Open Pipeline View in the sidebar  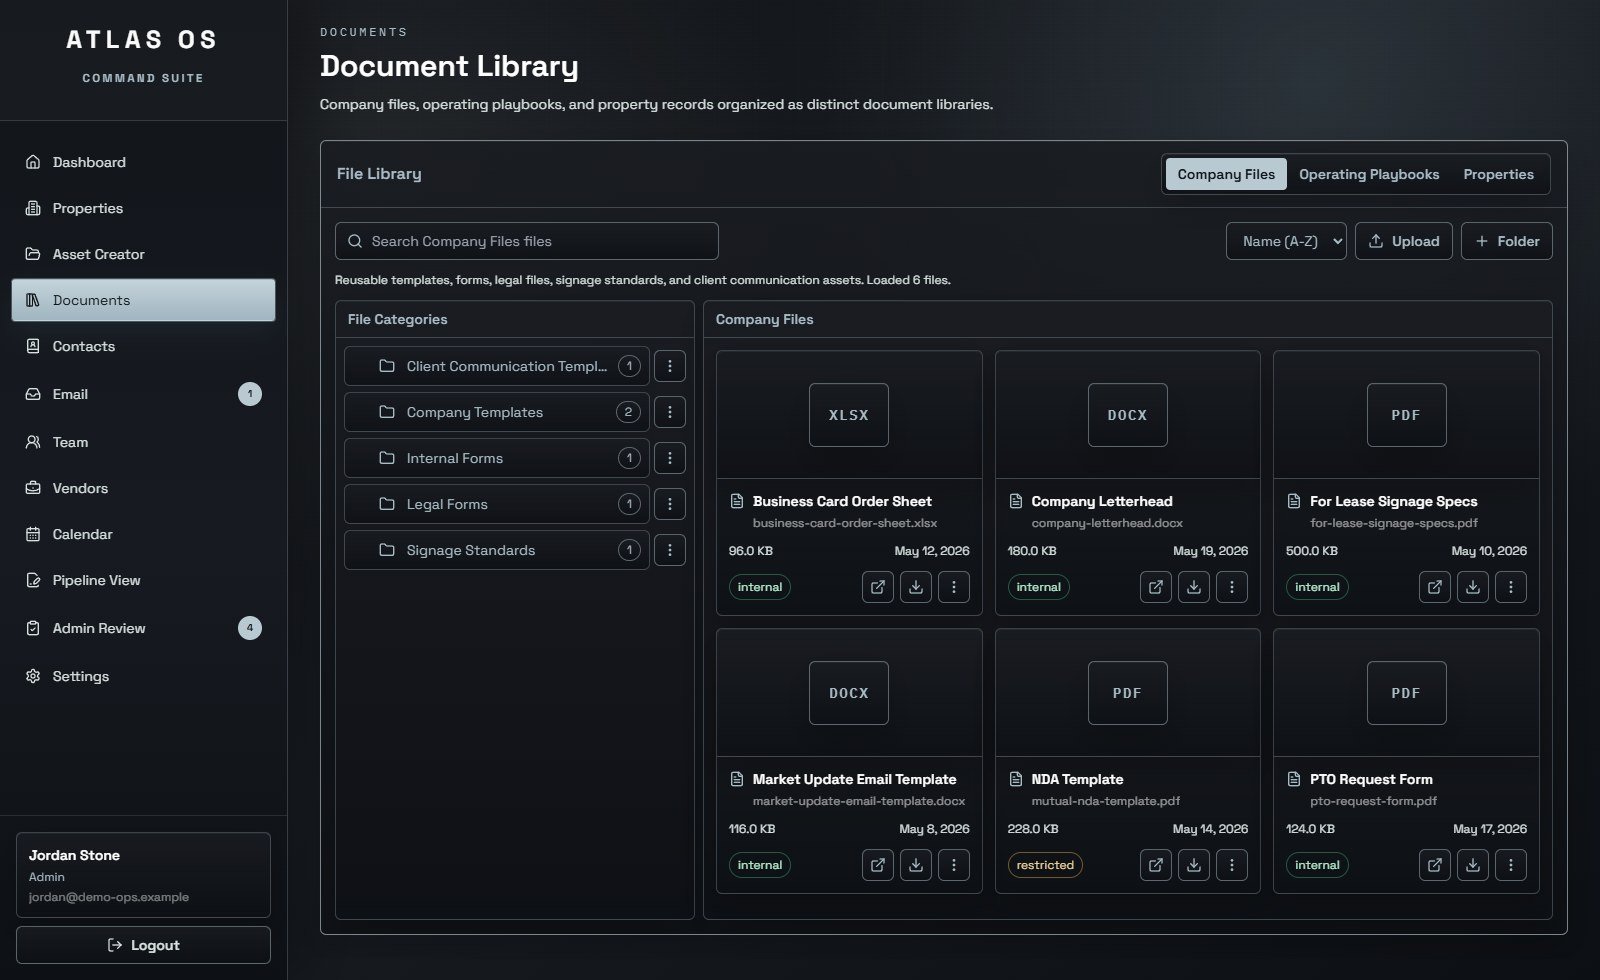[143, 580]
